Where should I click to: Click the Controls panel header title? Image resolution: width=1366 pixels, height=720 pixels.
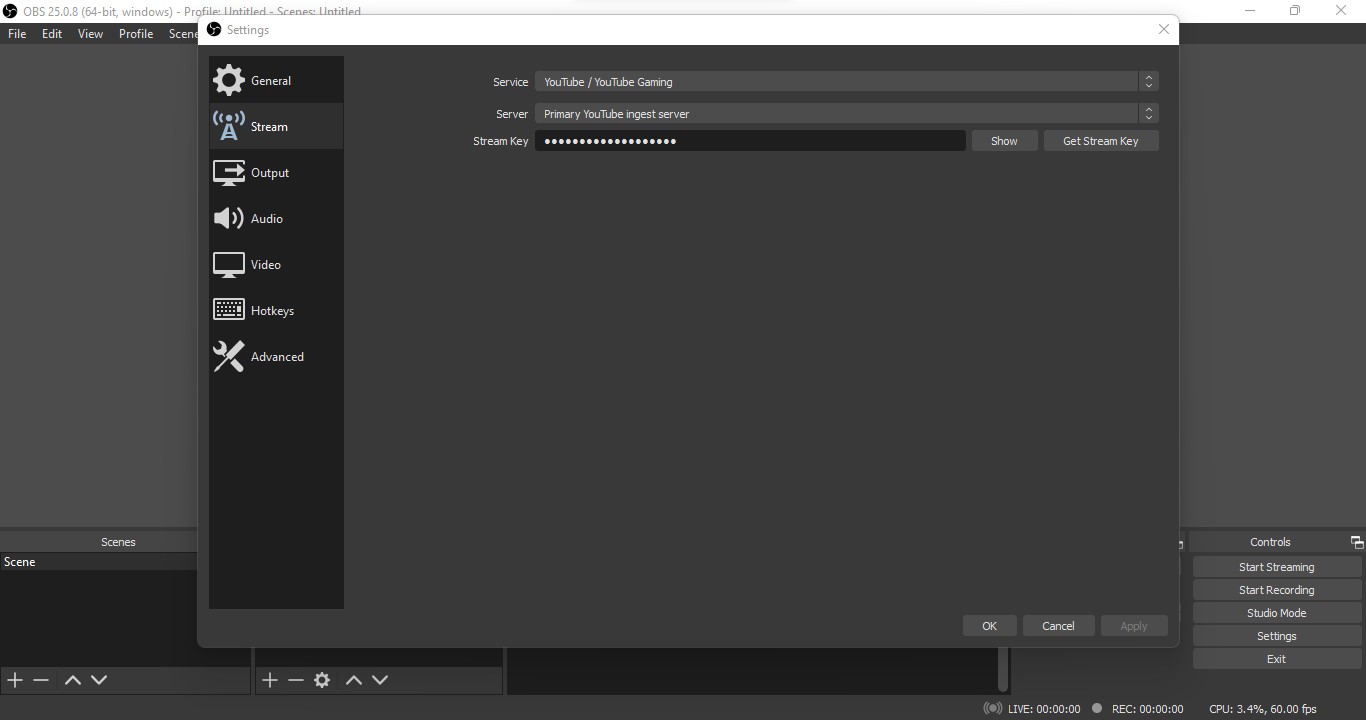click(1270, 542)
